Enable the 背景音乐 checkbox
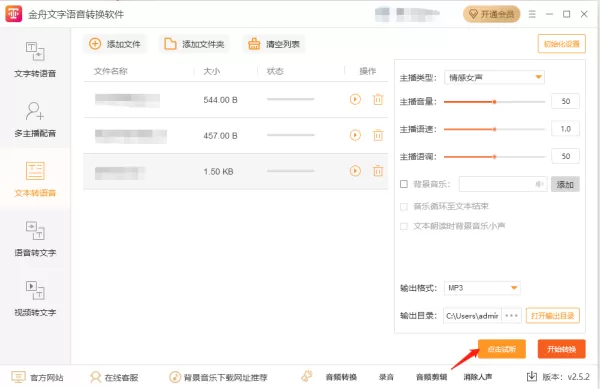Screen dimensions: 600x389 coord(404,184)
